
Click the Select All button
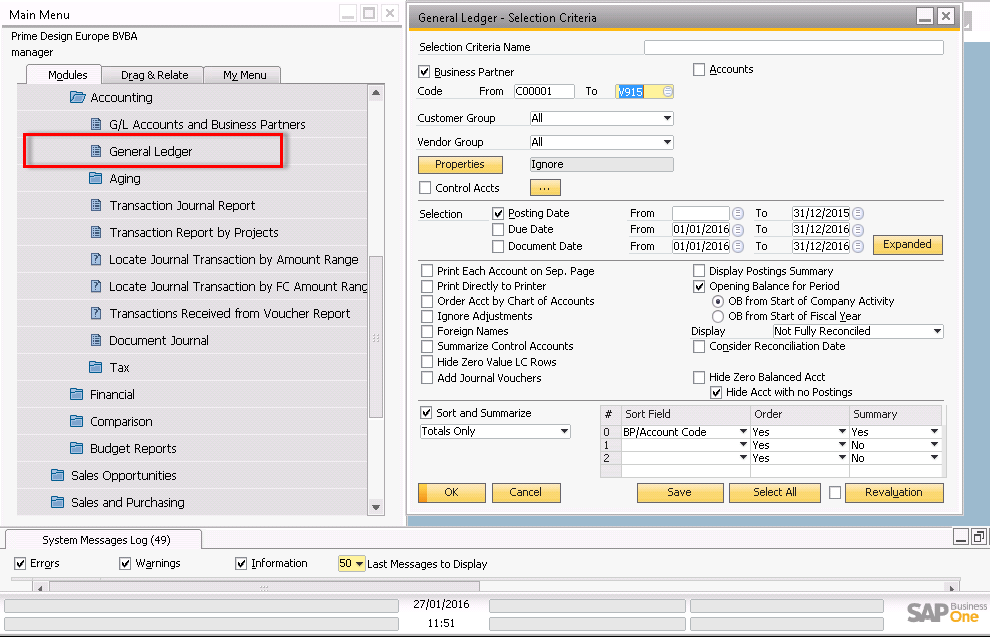click(x=775, y=492)
